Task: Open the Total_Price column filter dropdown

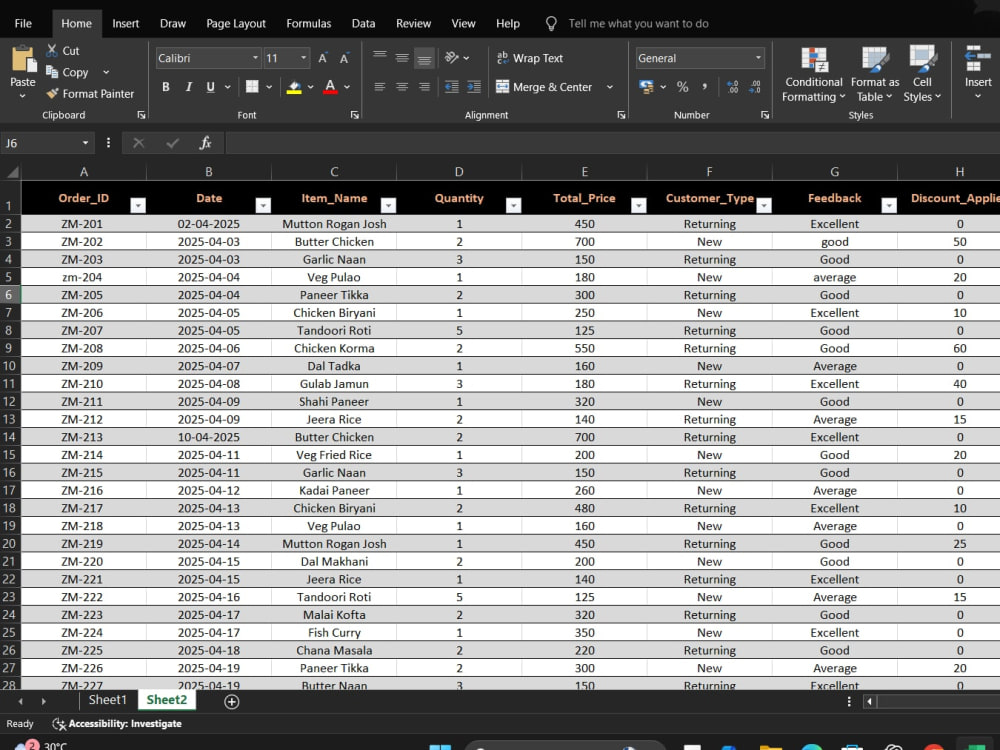Action: coord(638,205)
